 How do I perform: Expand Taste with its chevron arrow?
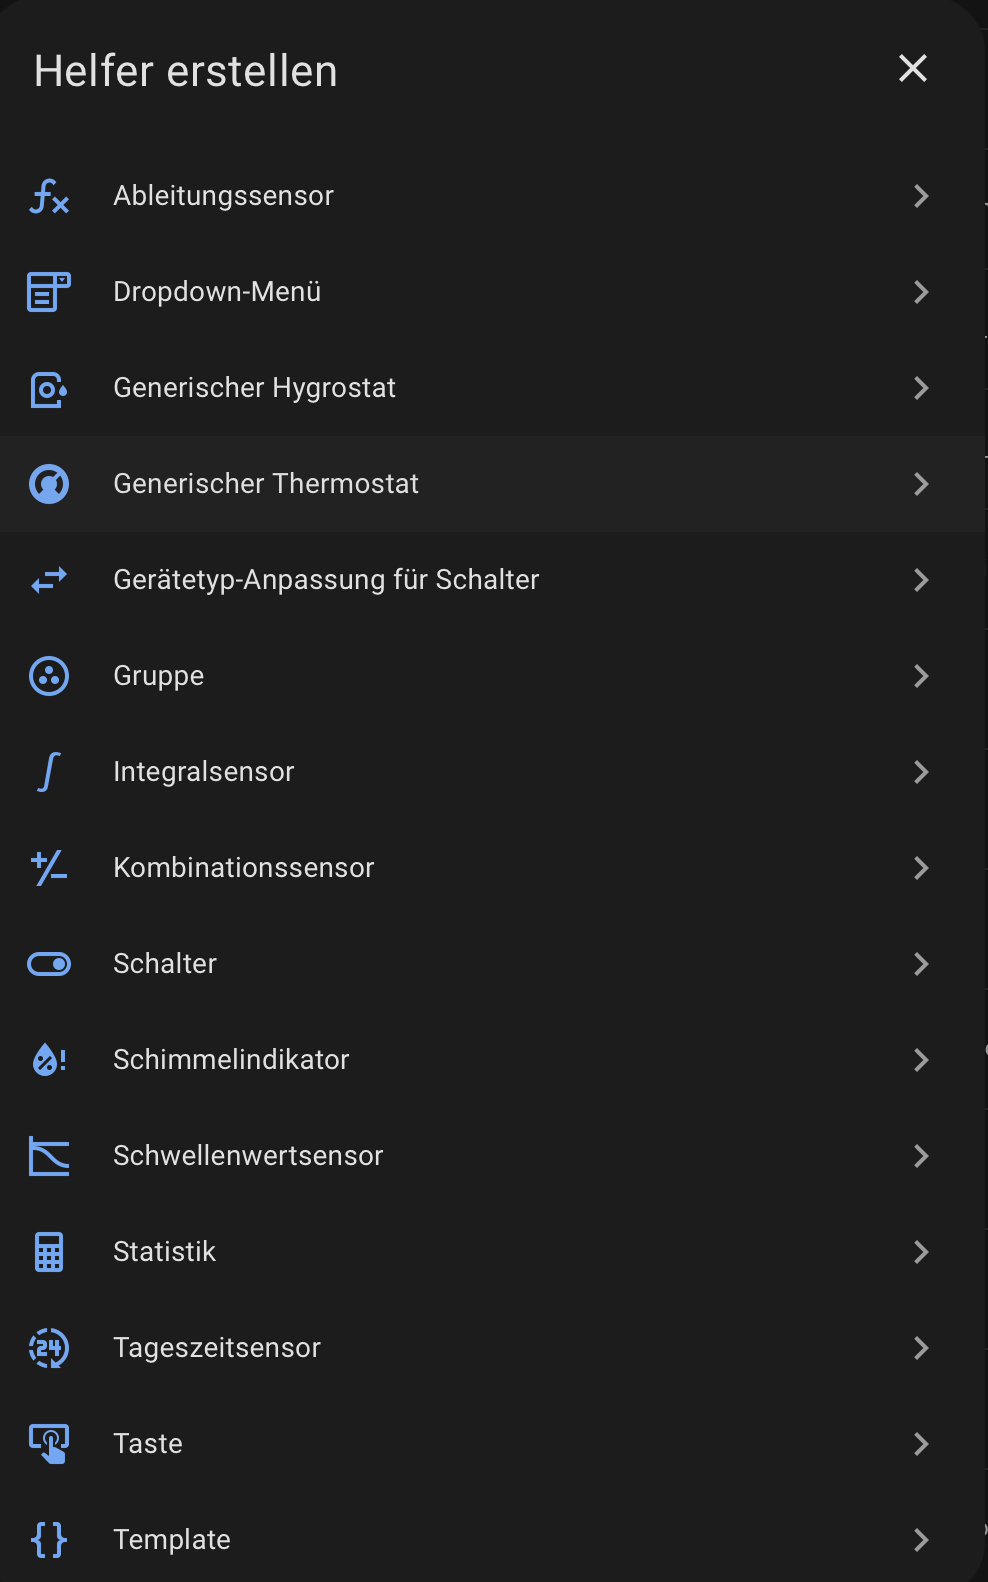921,1444
